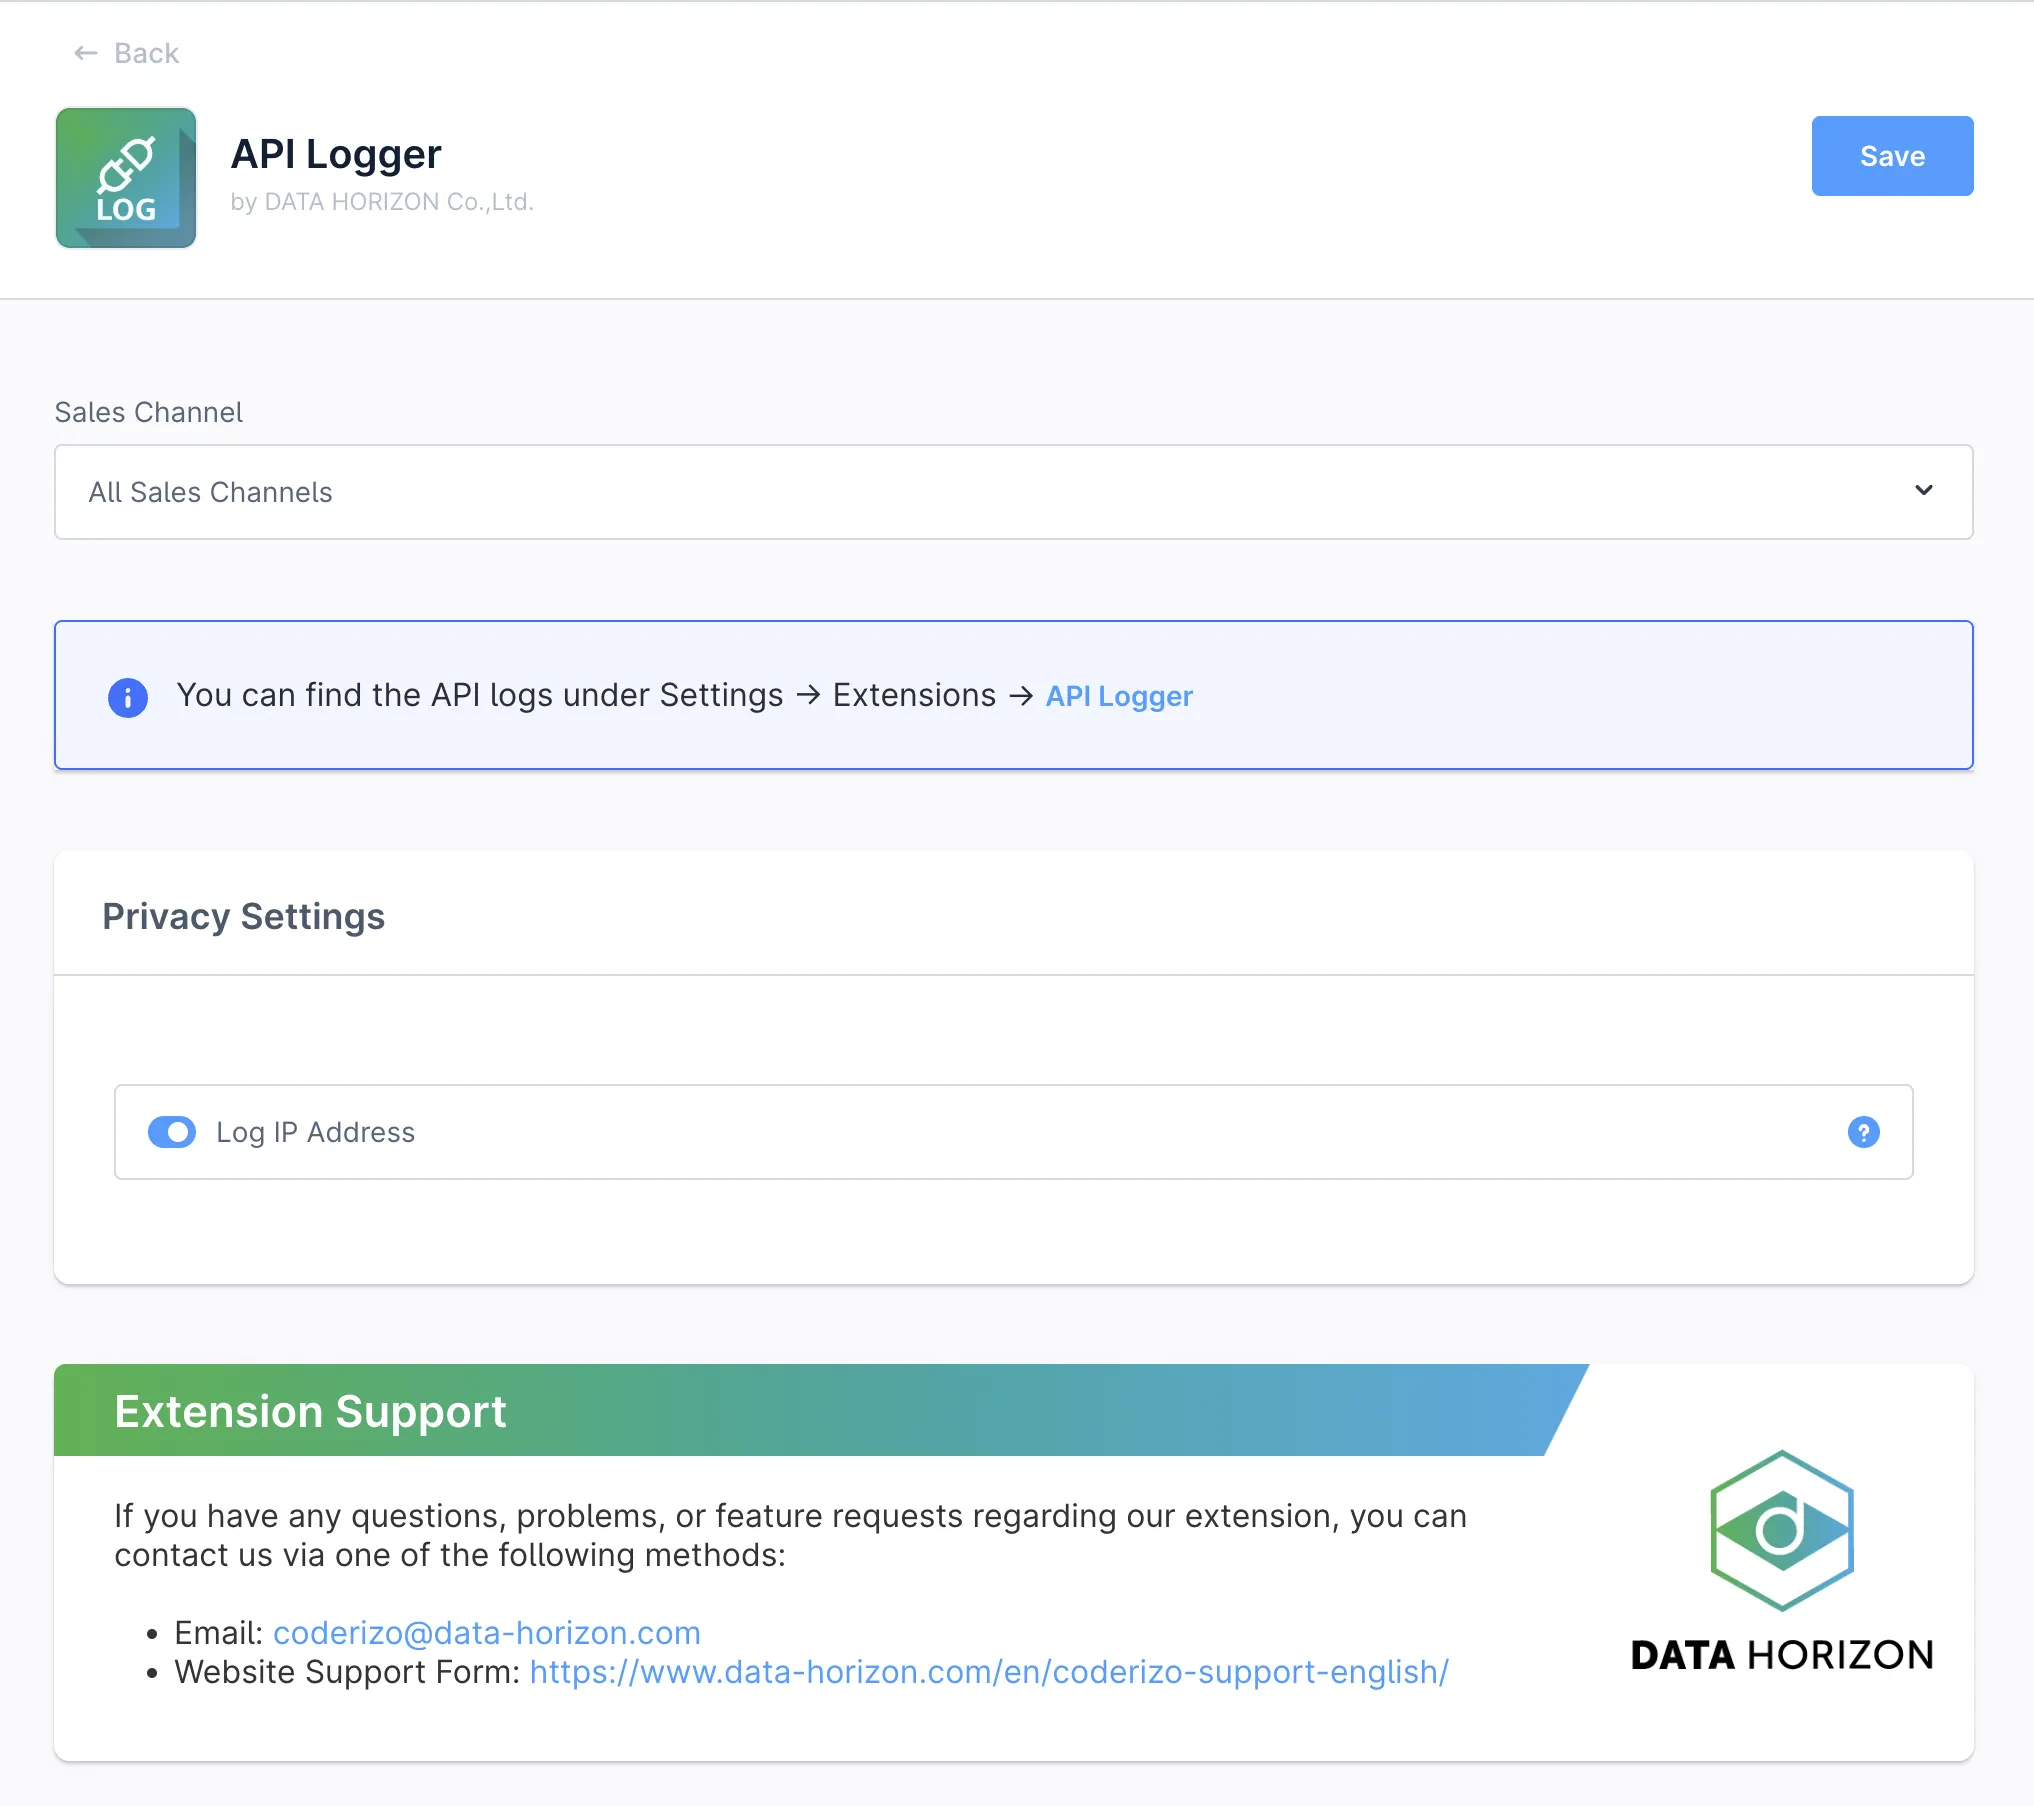Click the Sales Channel field label
Screen dimensions: 2034x1806
pyautogui.click(x=149, y=412)
